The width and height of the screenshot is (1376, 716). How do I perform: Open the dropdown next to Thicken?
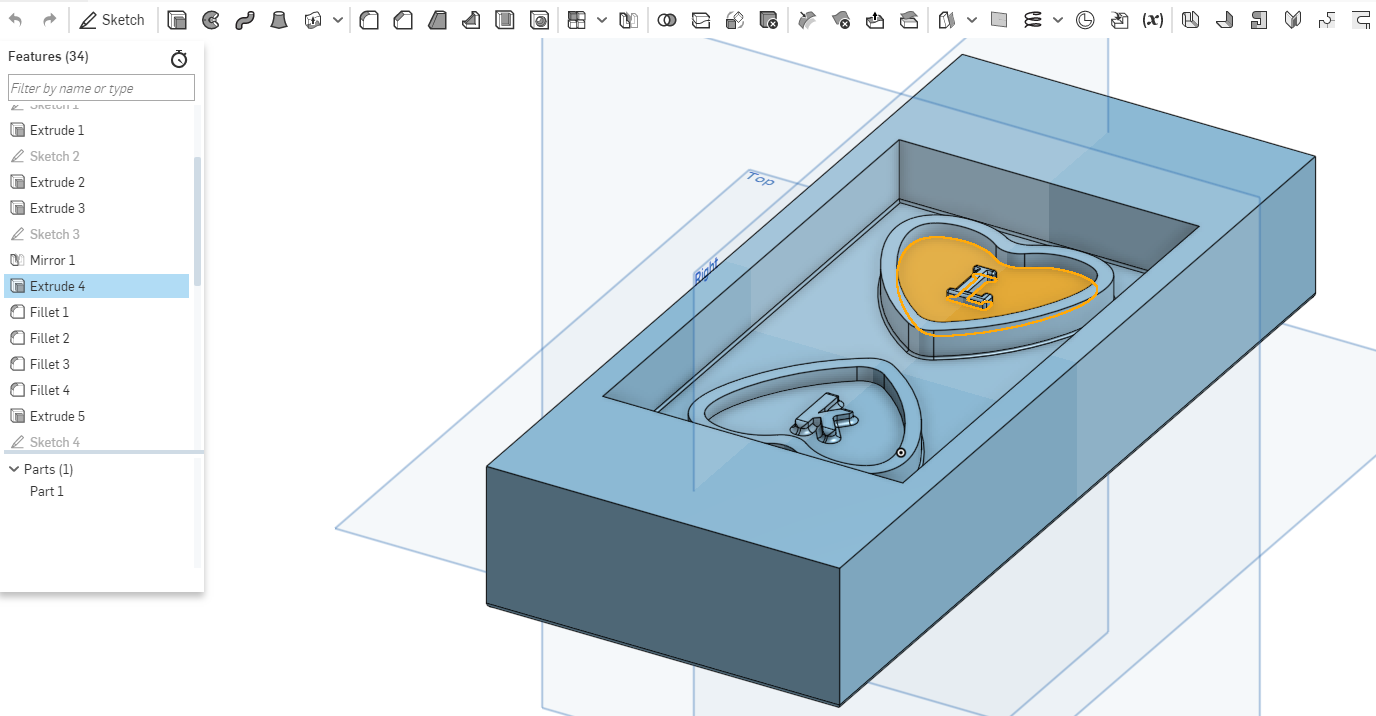point(338,19)
